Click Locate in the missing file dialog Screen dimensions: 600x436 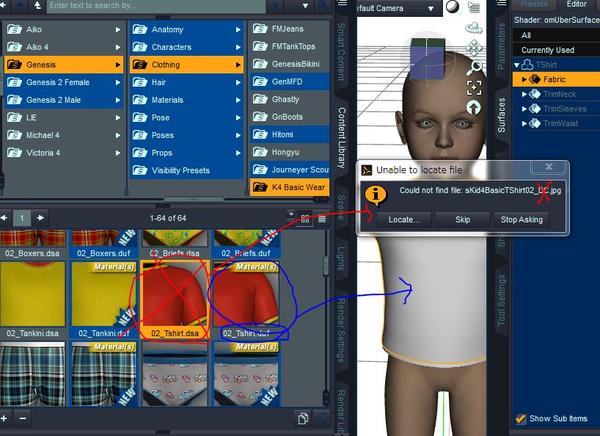[404, 220]
